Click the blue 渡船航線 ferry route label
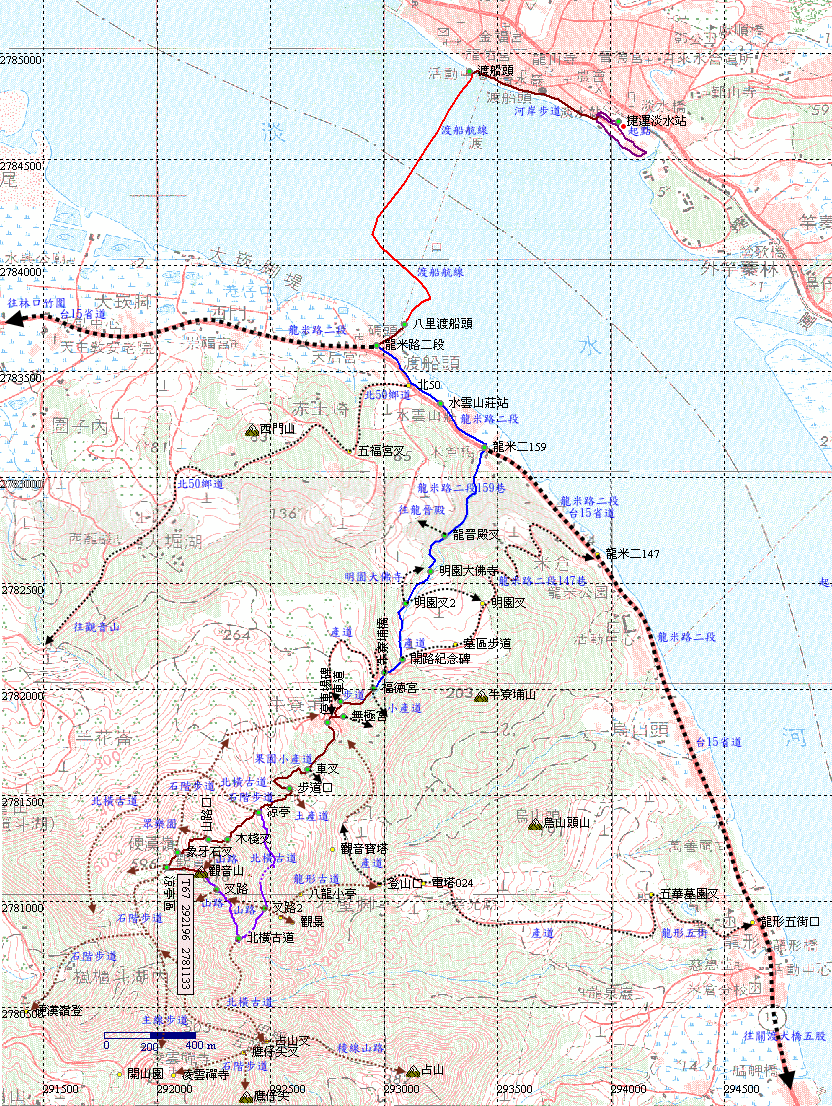The width and height of the screenshot is (832, 1106). coord(441,271)
